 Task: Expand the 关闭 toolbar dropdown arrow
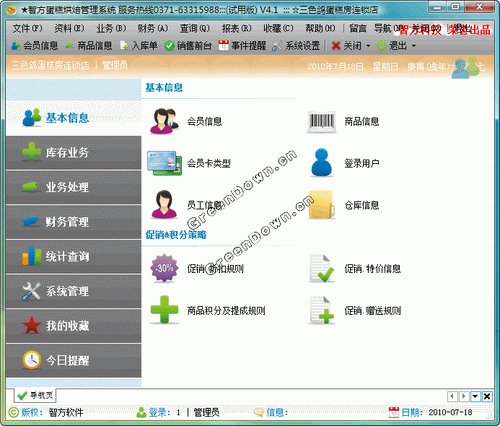(368, 46)
